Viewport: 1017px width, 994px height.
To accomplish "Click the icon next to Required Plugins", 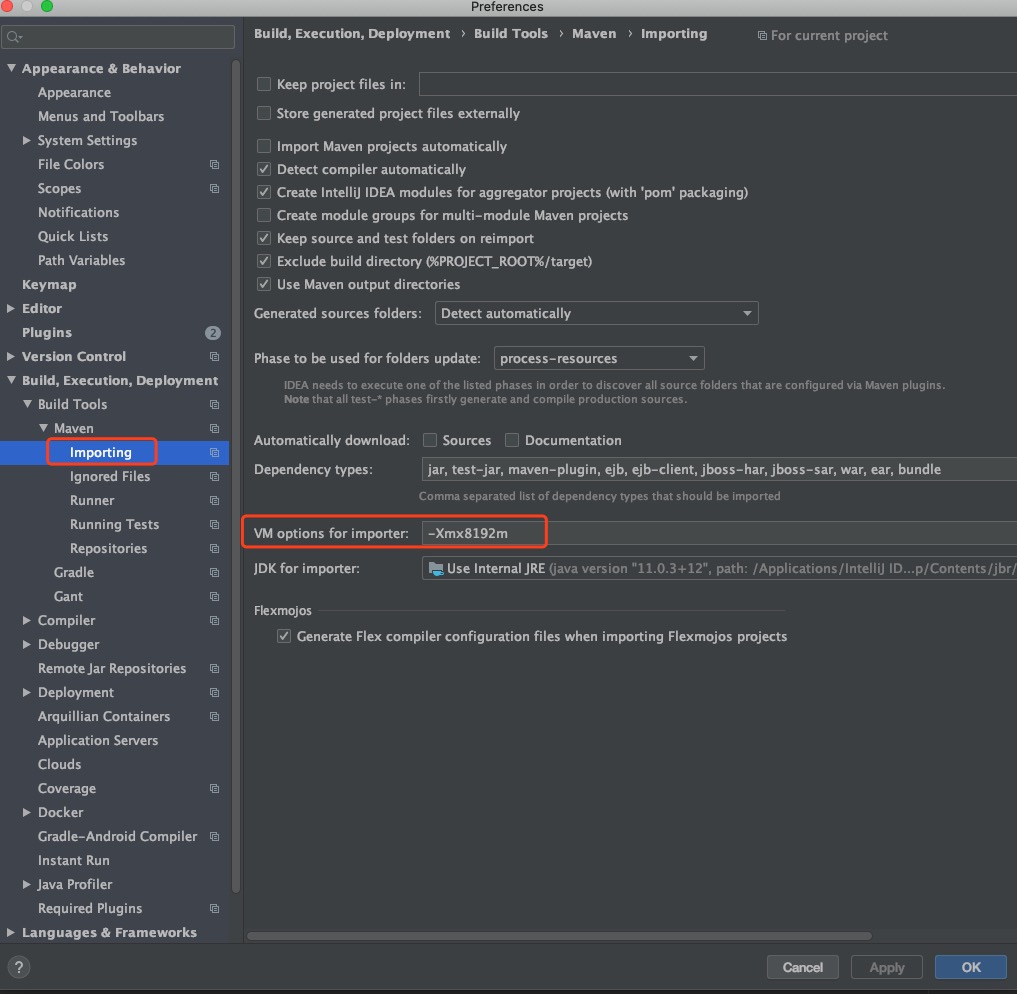I will 214,909.
